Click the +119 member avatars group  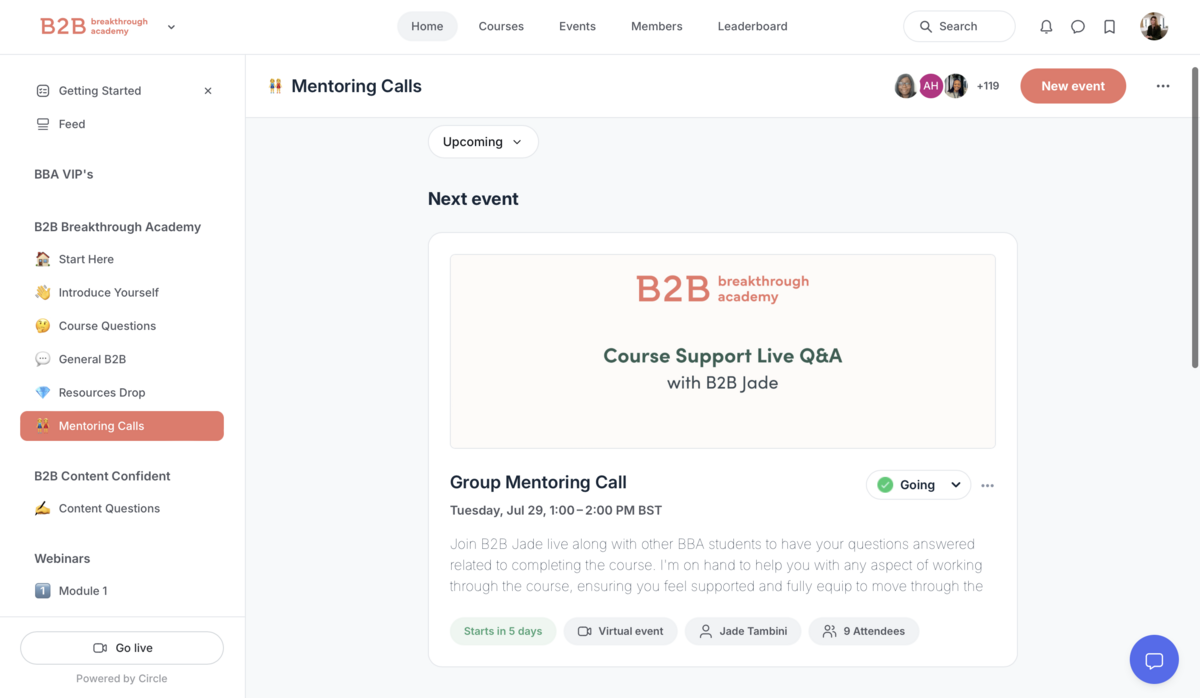(947, 86)
